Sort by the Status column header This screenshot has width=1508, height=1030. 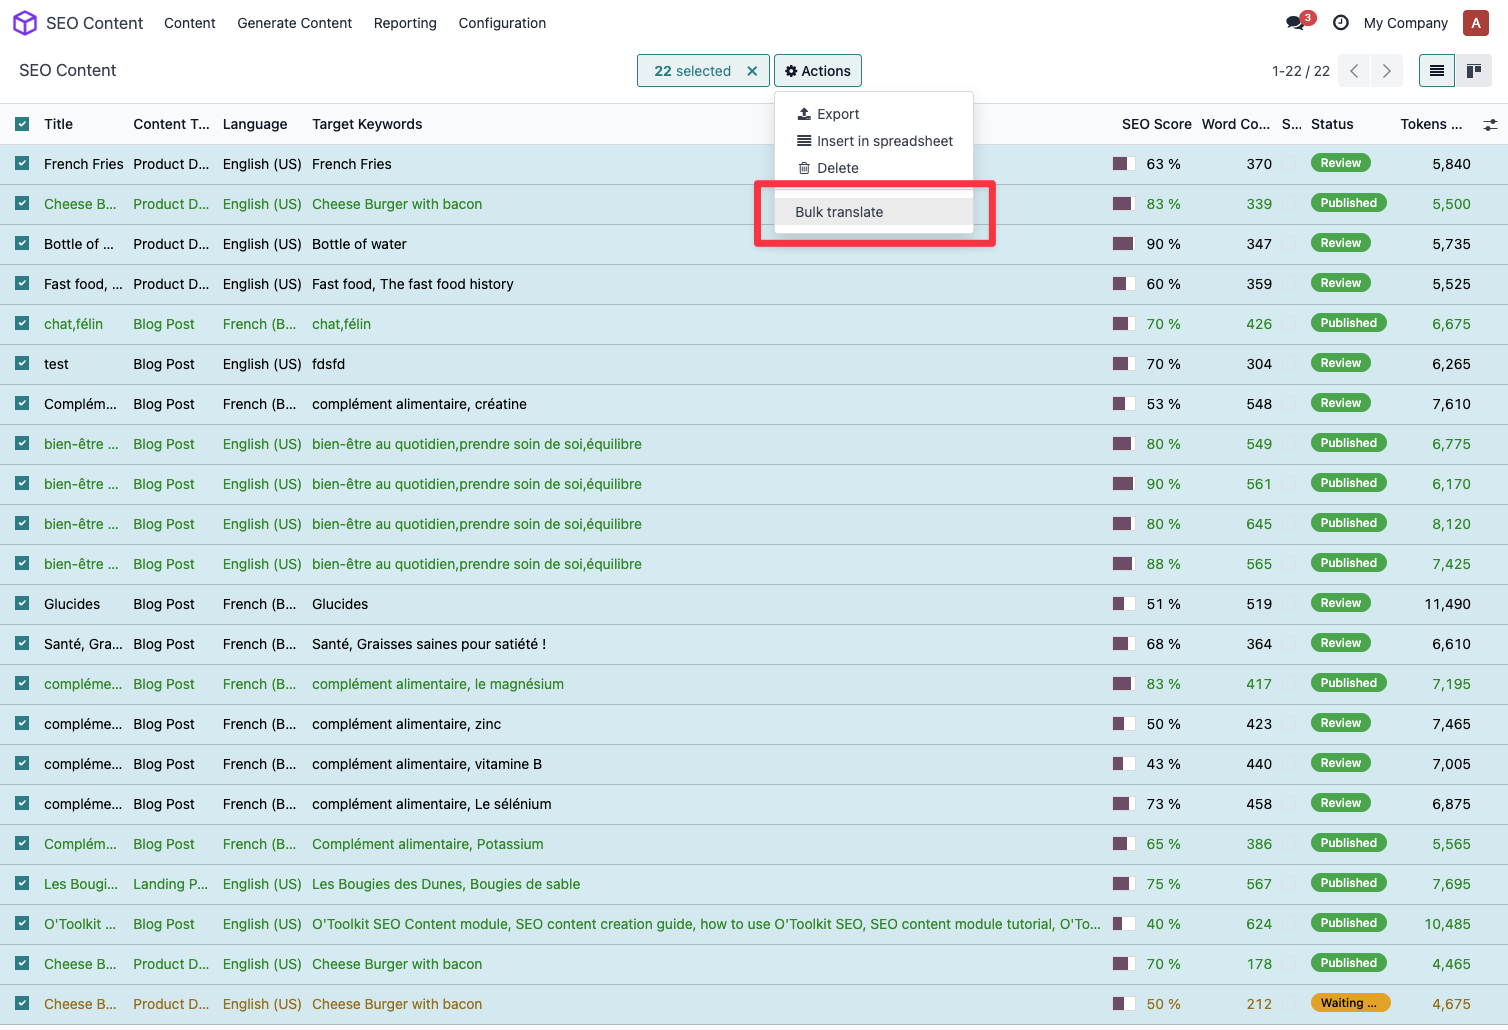(1332, 124)
